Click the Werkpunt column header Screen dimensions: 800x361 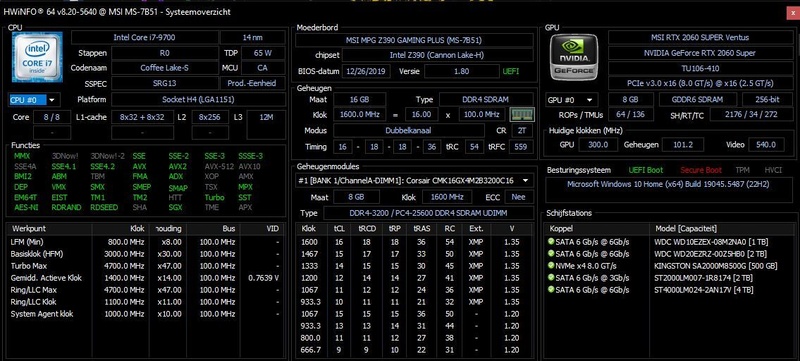click(49, 228)
